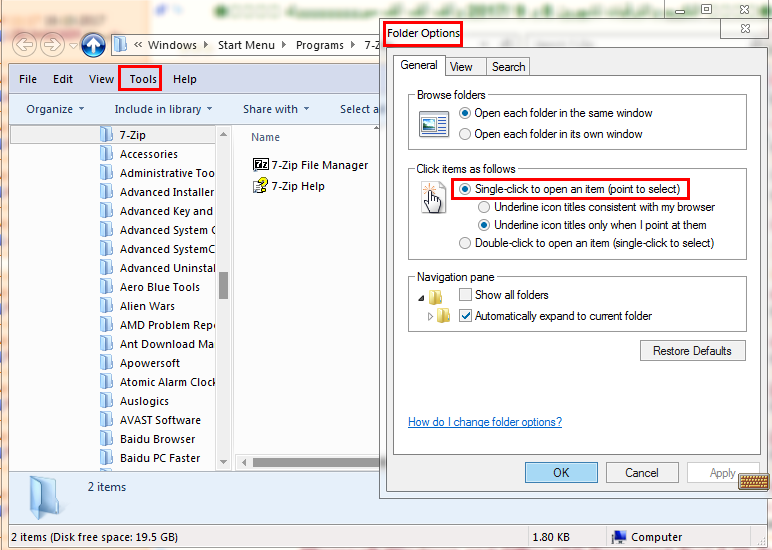This screenshot has height=550, width=772.
Task: Open the Help menu
Action: [185, 79]
